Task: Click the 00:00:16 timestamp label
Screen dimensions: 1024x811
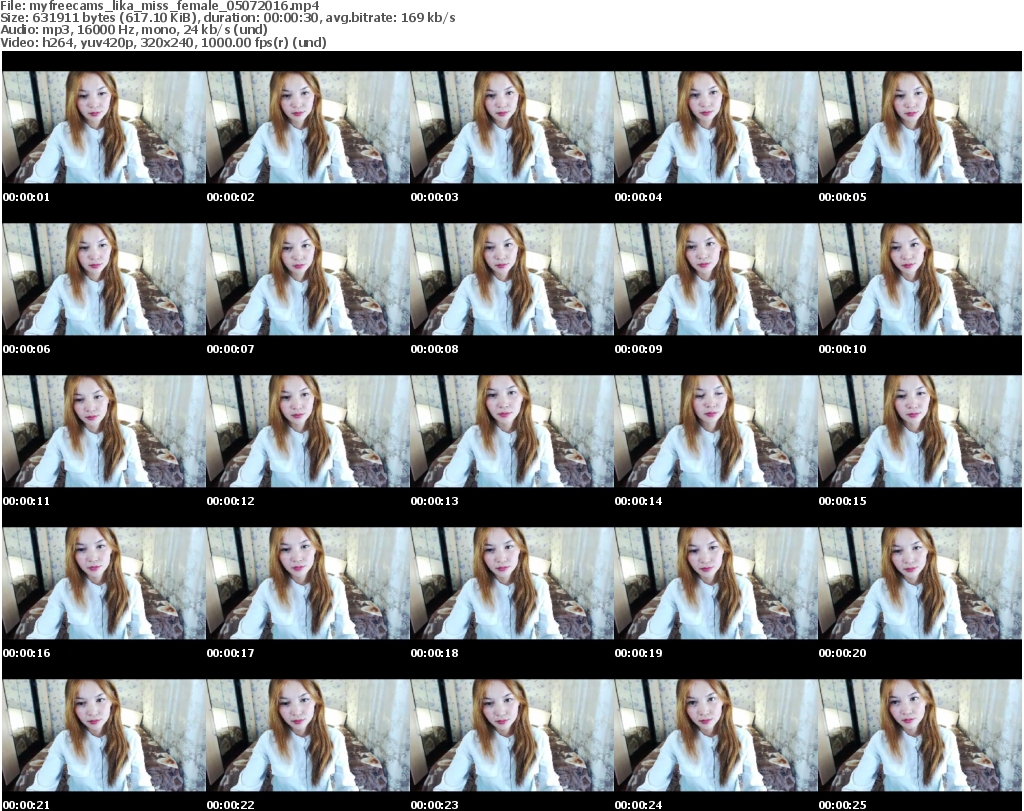Action: pos(26,653)
